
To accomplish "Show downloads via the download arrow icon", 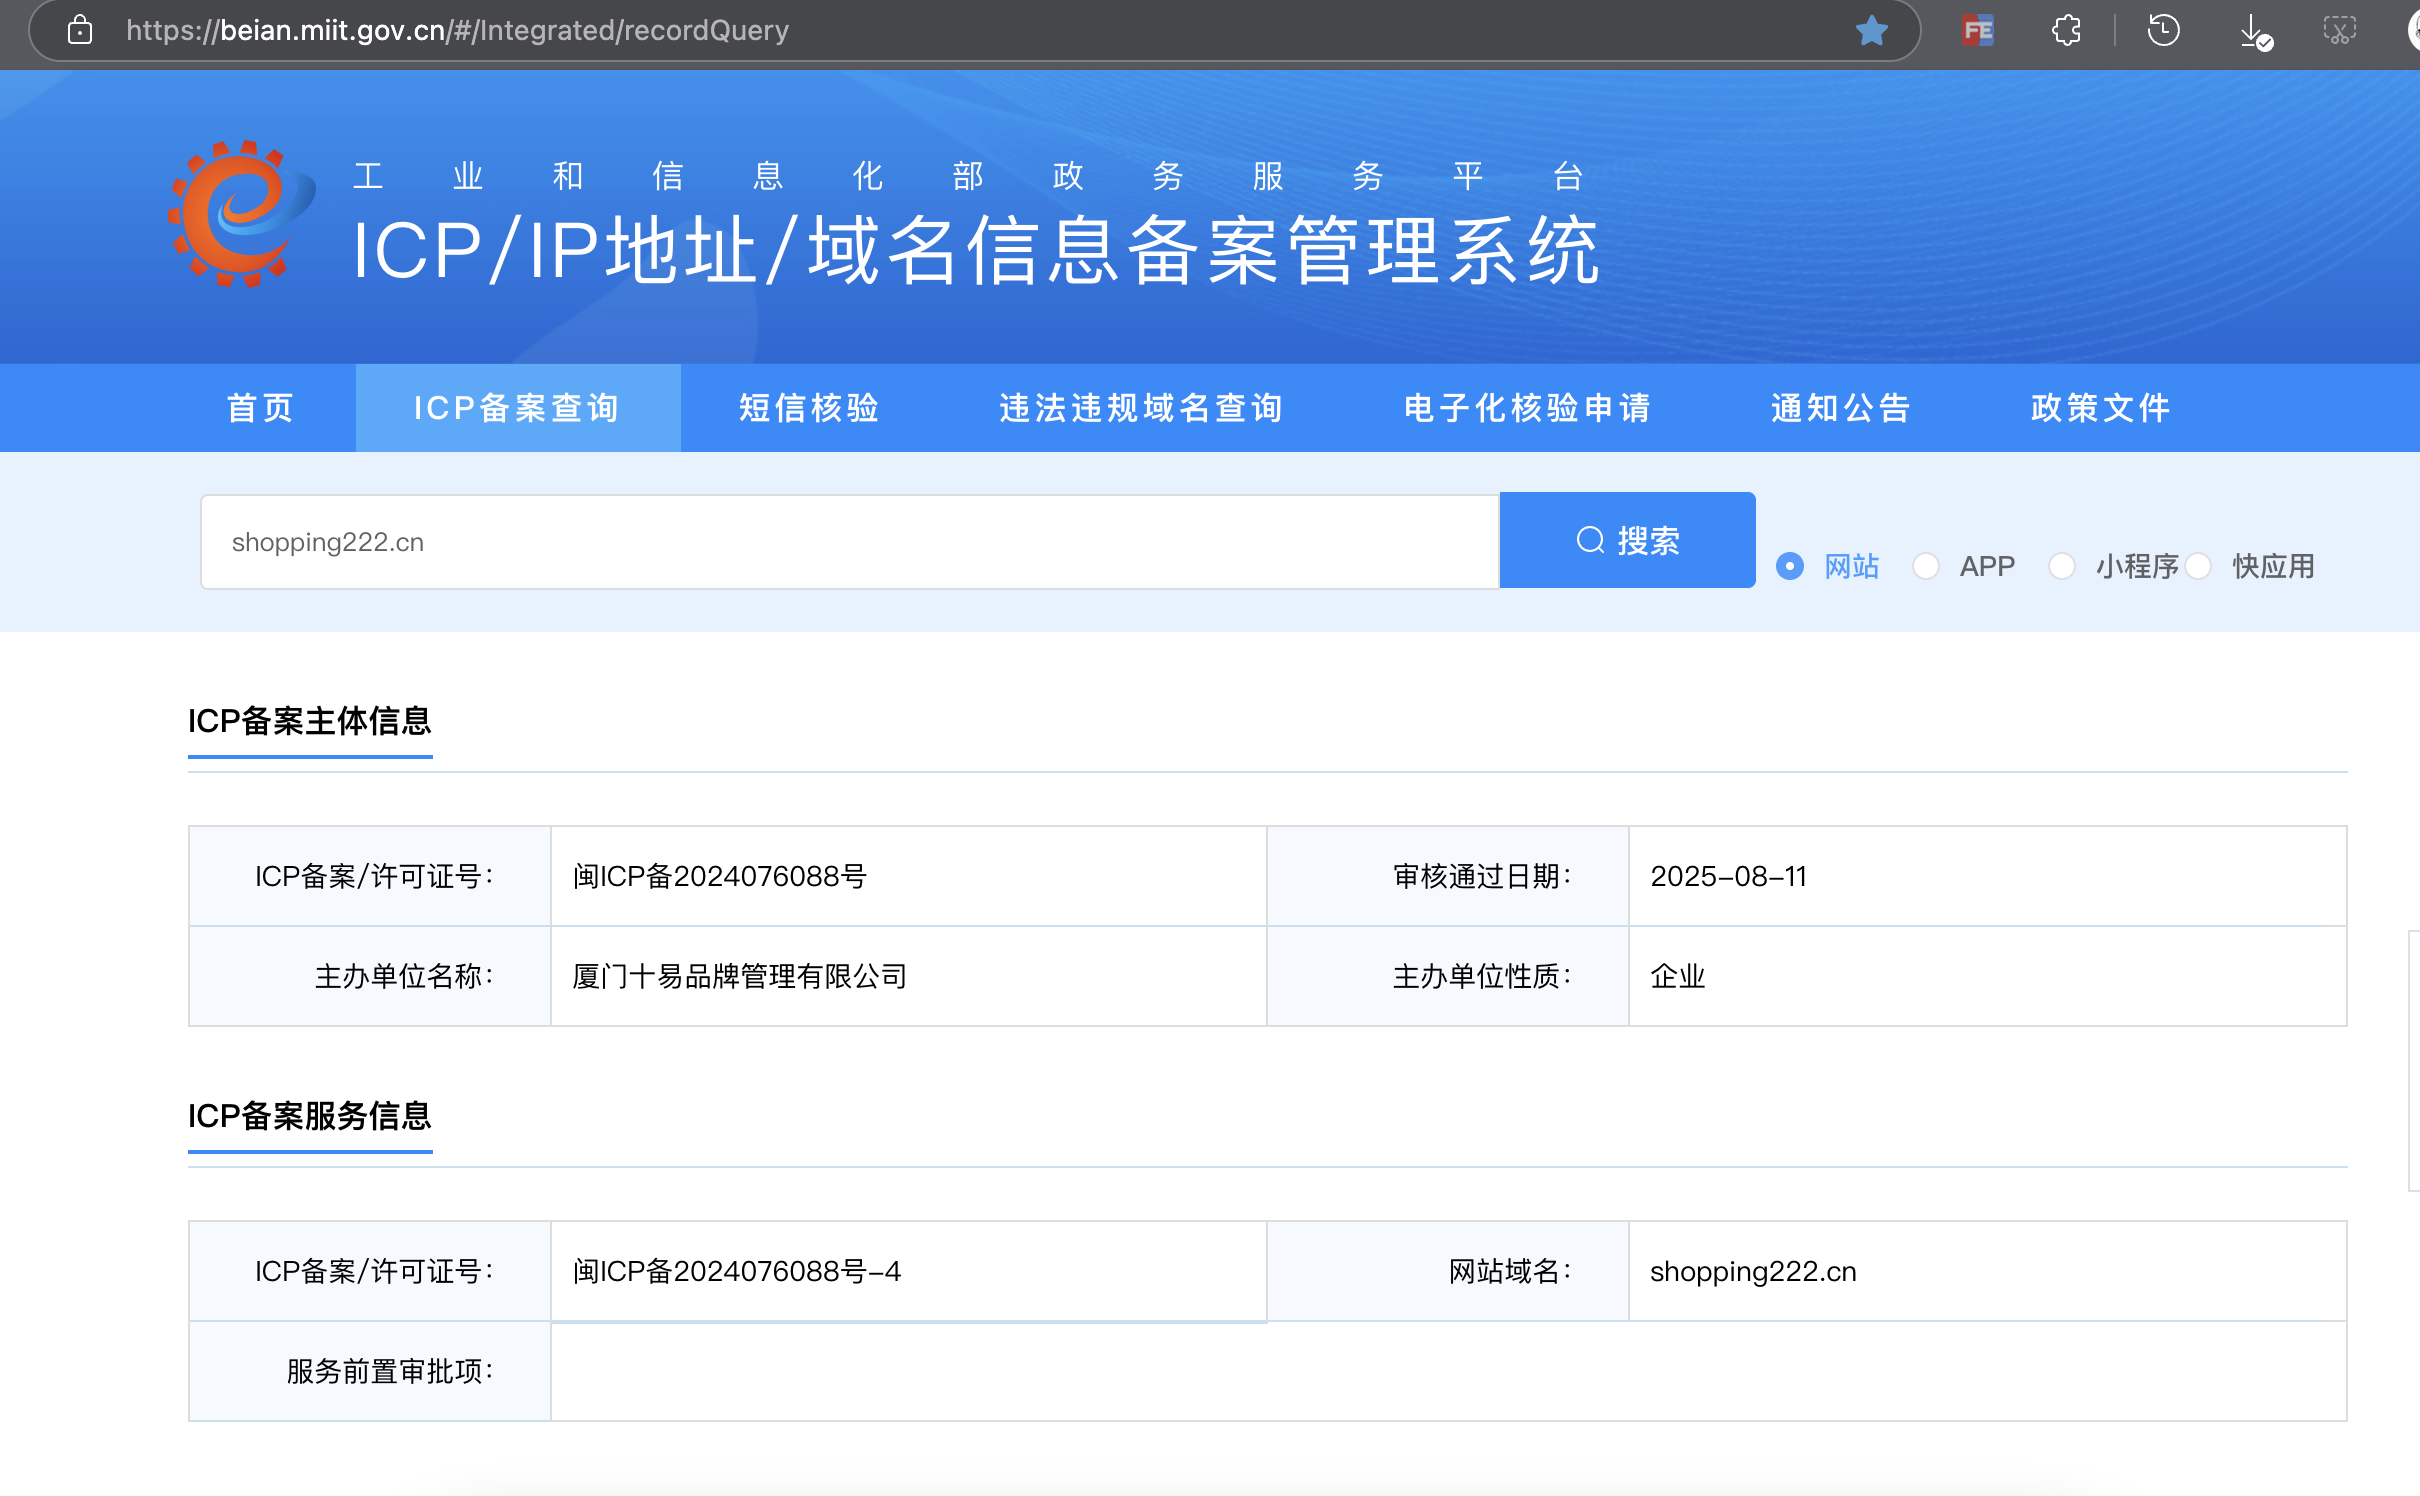I will [2254, 31].
